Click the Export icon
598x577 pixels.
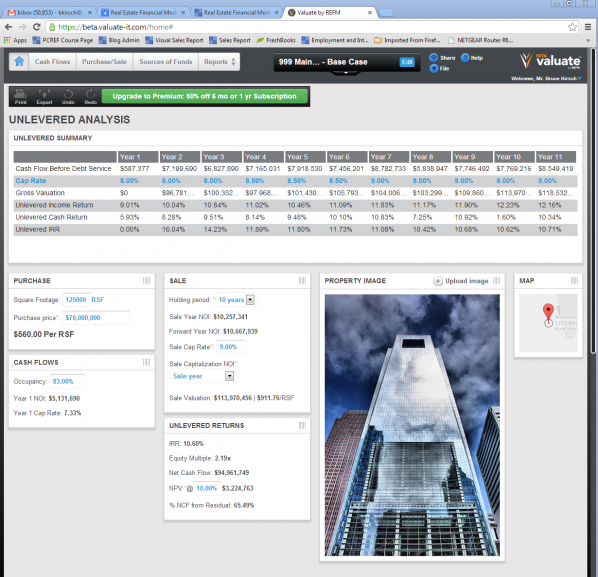pos(44,93)
